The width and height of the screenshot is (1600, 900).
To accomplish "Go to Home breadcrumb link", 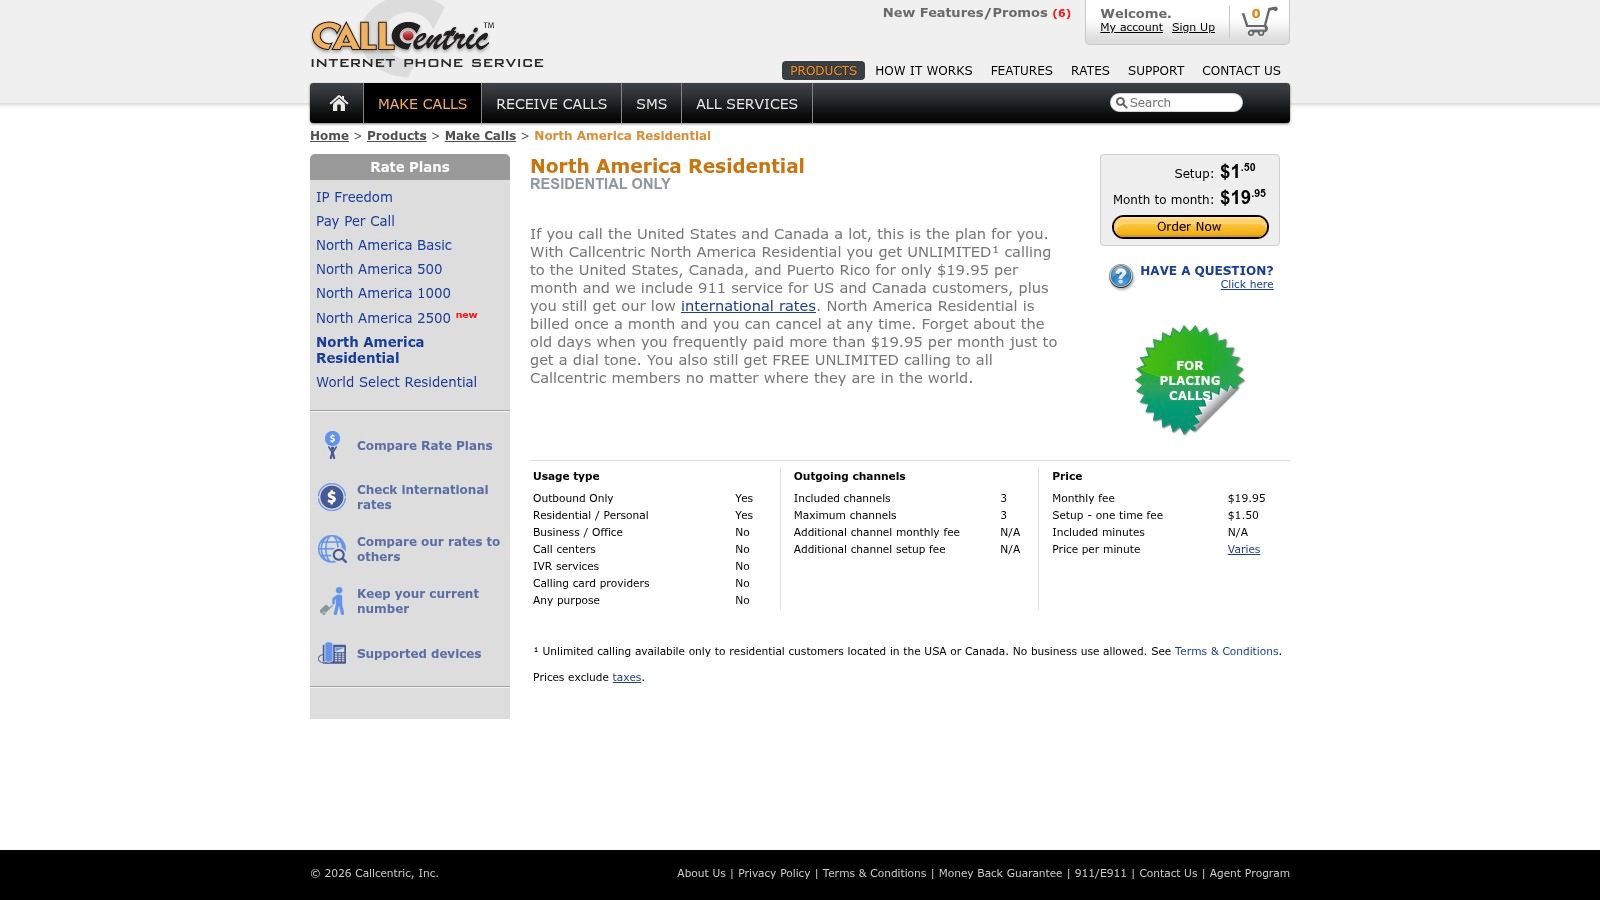I will pyautogui.click(x=329, y=136).
